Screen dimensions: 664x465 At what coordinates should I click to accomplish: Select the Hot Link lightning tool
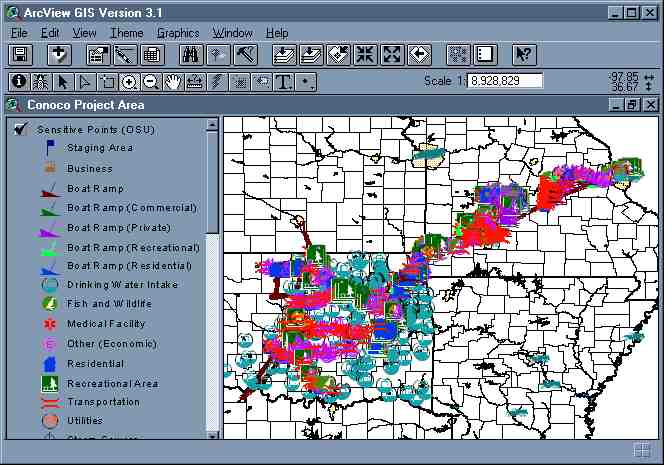(x=217, y=82)
